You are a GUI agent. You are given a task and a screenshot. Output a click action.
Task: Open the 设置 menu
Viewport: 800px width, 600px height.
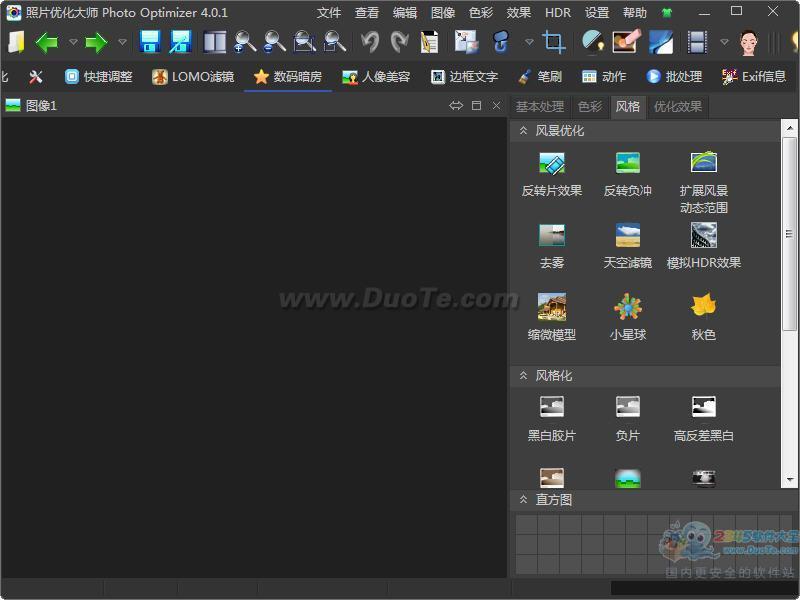pyautogui.click(x=597, y=13)
